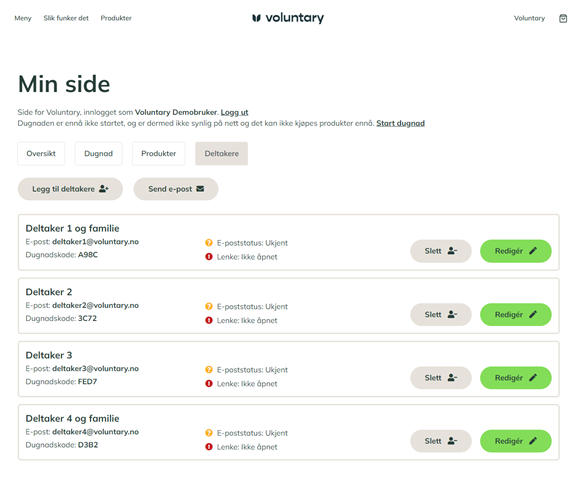This screenshot has width=580, height=480.
Task: Open Slik funker det in top navigation
Action: click(66, 18)
